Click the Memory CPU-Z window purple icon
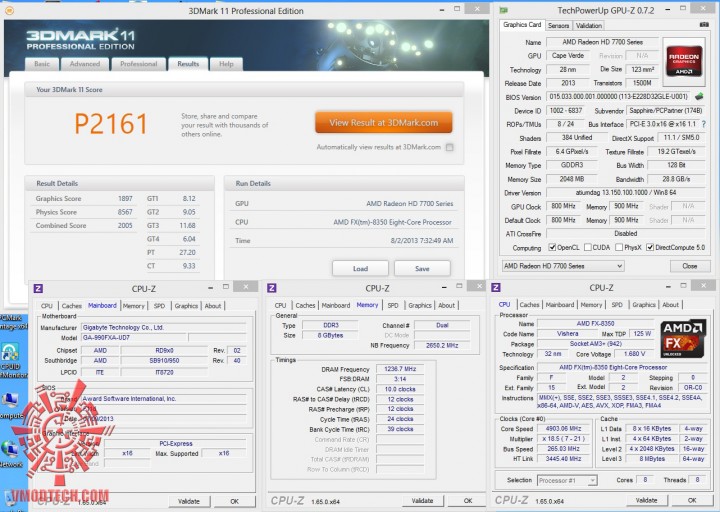Viewport: 720px width, 512px height. [x=272, y=288]
